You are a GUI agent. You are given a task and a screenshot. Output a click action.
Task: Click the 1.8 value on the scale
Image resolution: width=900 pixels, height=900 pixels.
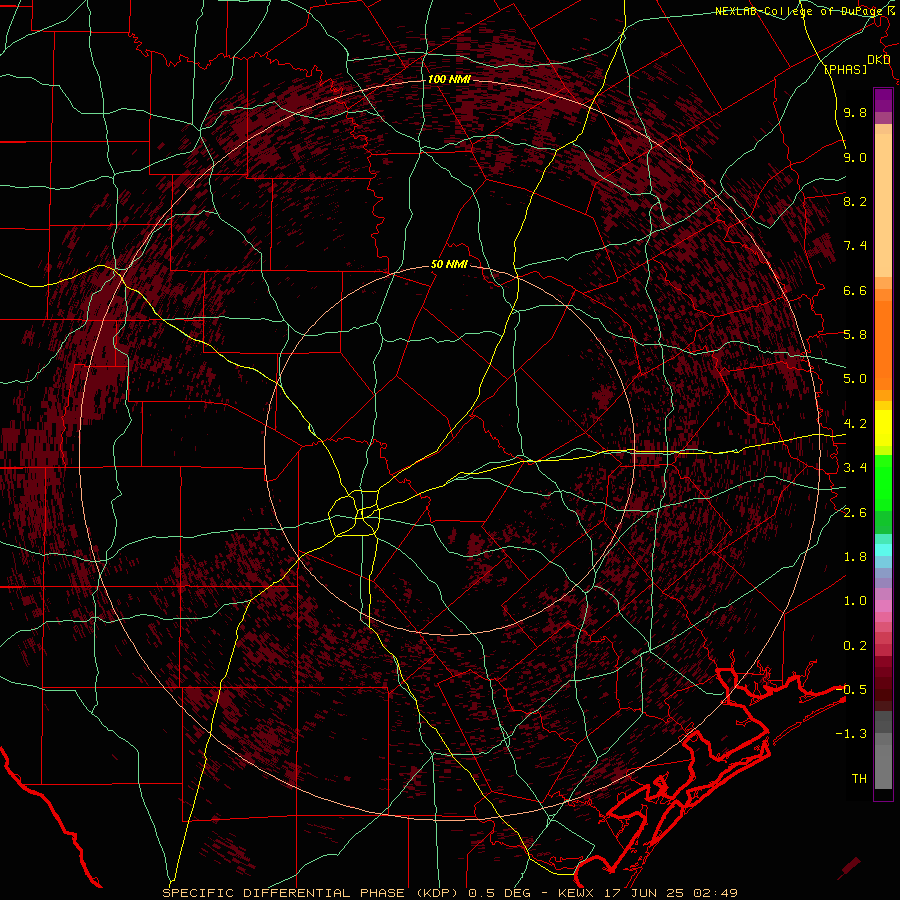coord(855,557)
